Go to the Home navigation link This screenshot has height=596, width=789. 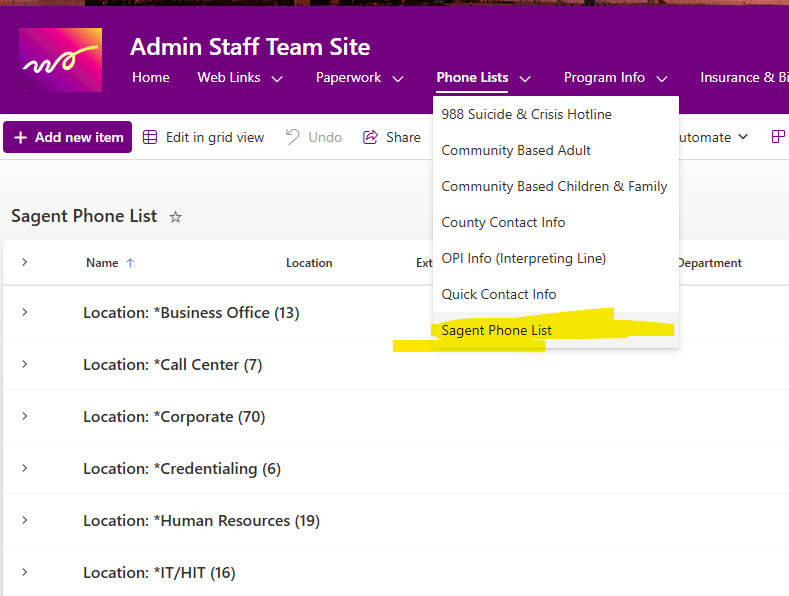(x=151, y=78)
